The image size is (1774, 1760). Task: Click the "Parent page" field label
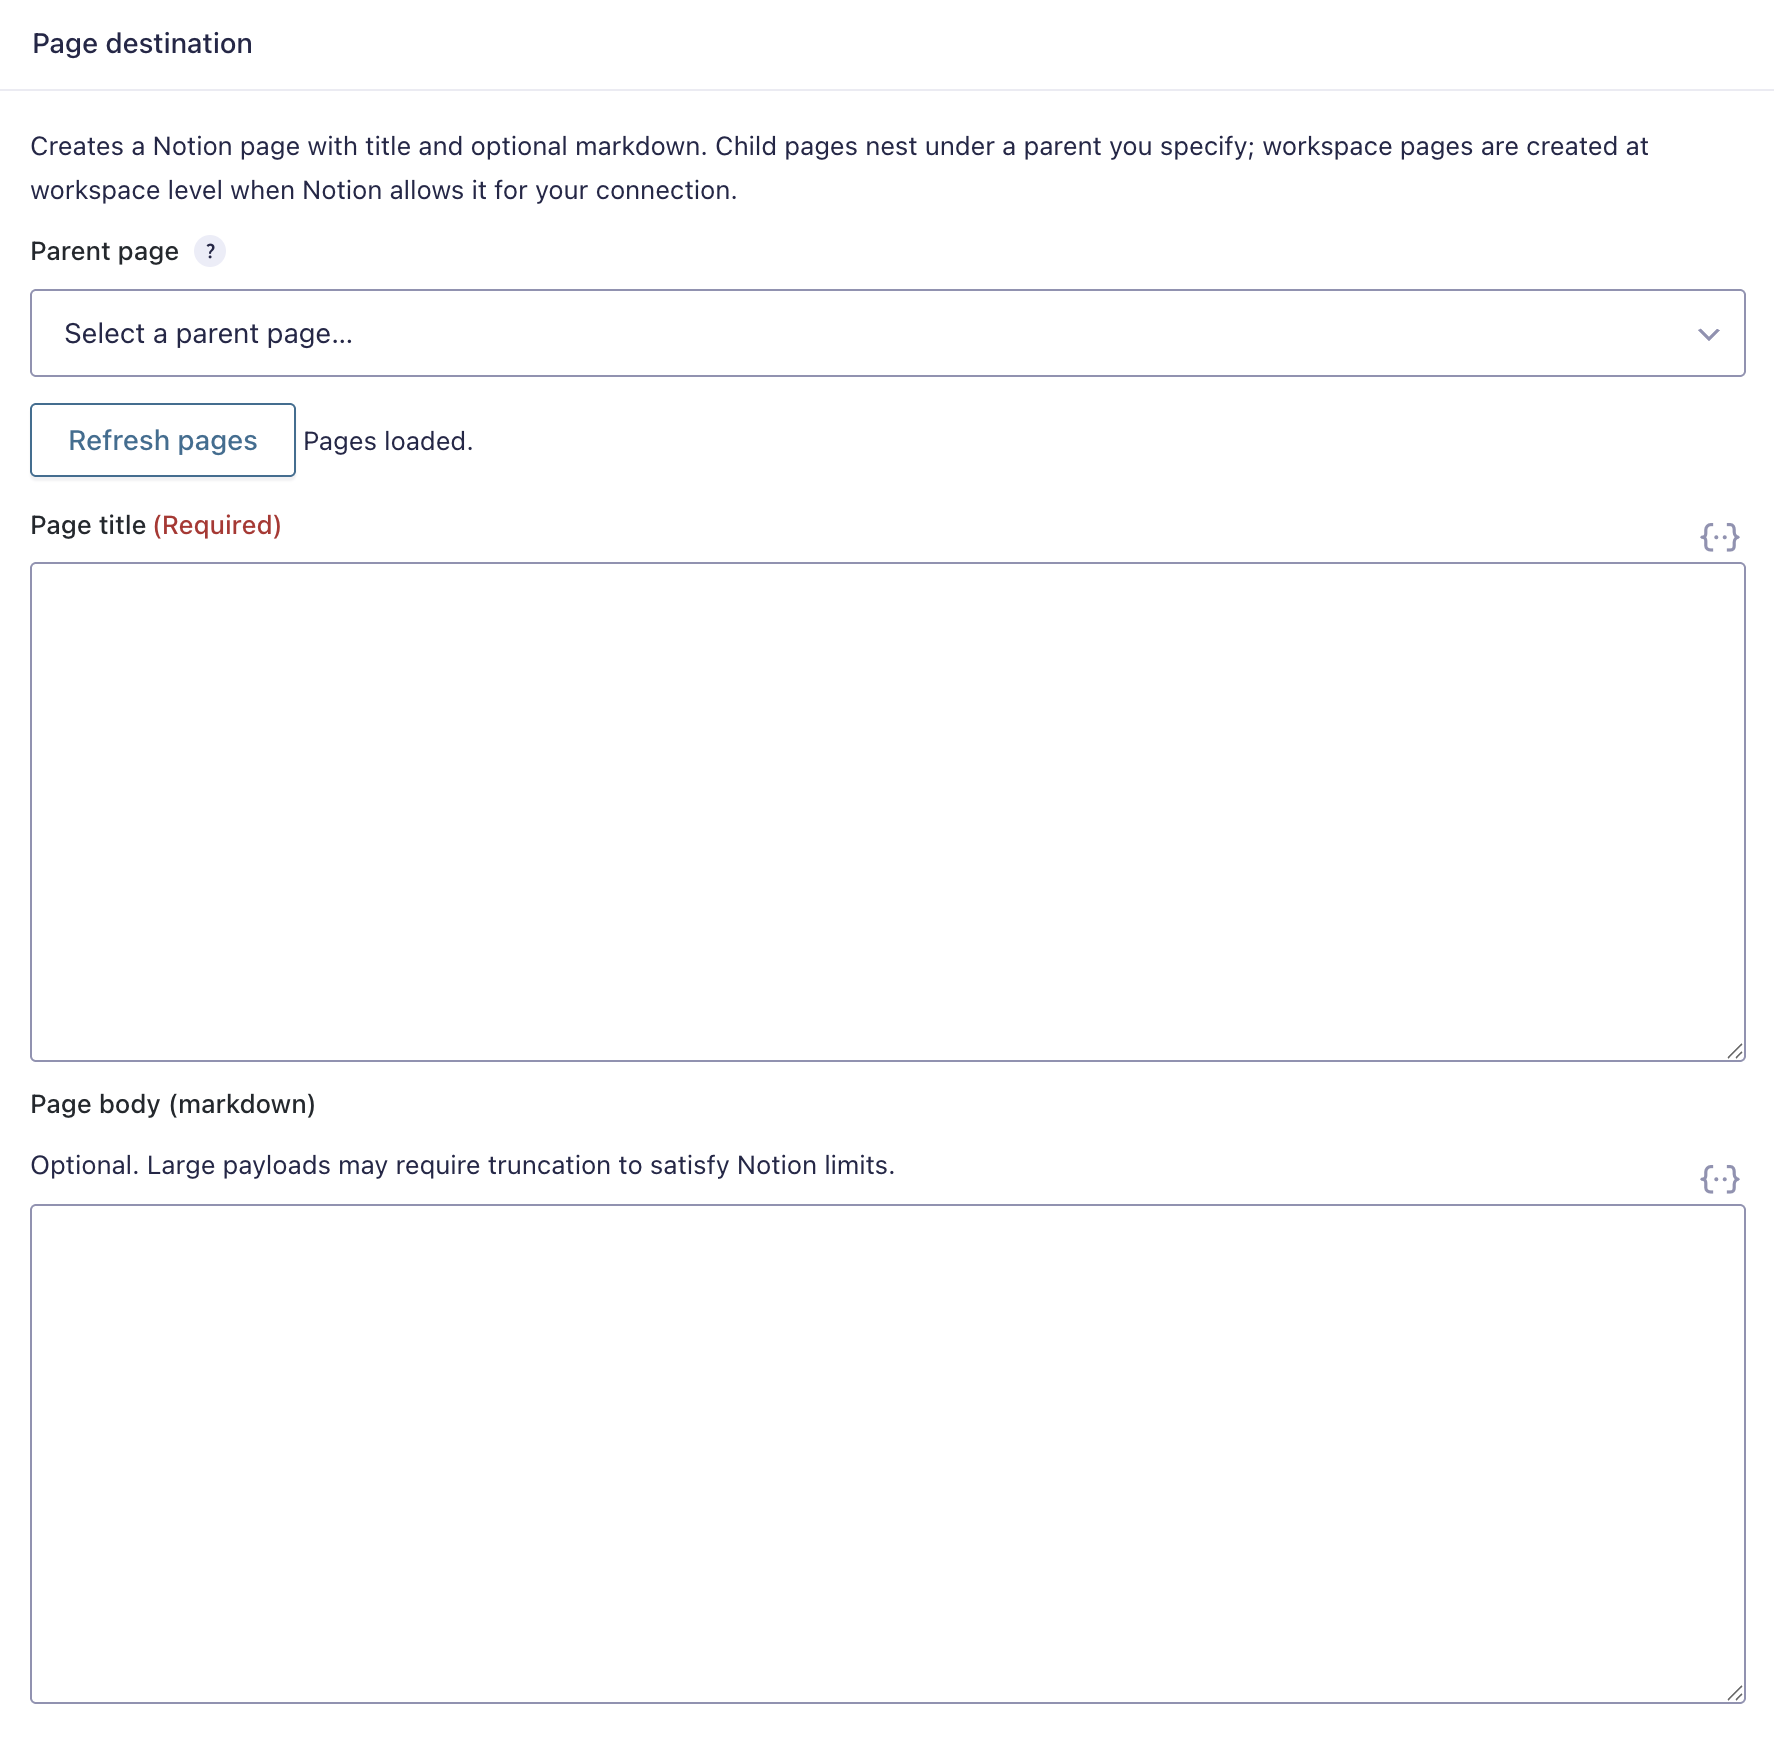105,251
